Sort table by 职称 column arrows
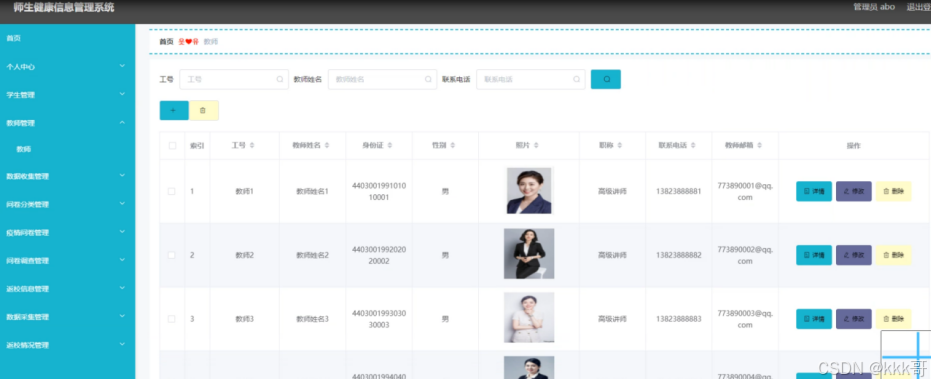This screenshot has height=384, width=931. click(619, 145)
